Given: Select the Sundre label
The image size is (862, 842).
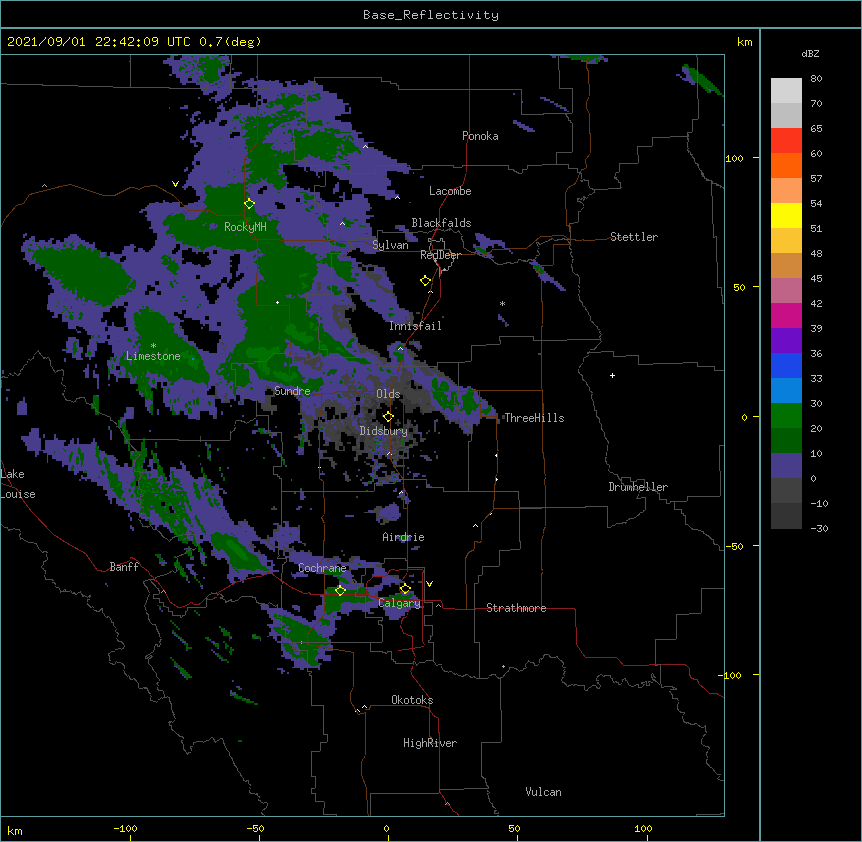Looking at the screenshot, I should coord(292,391).
